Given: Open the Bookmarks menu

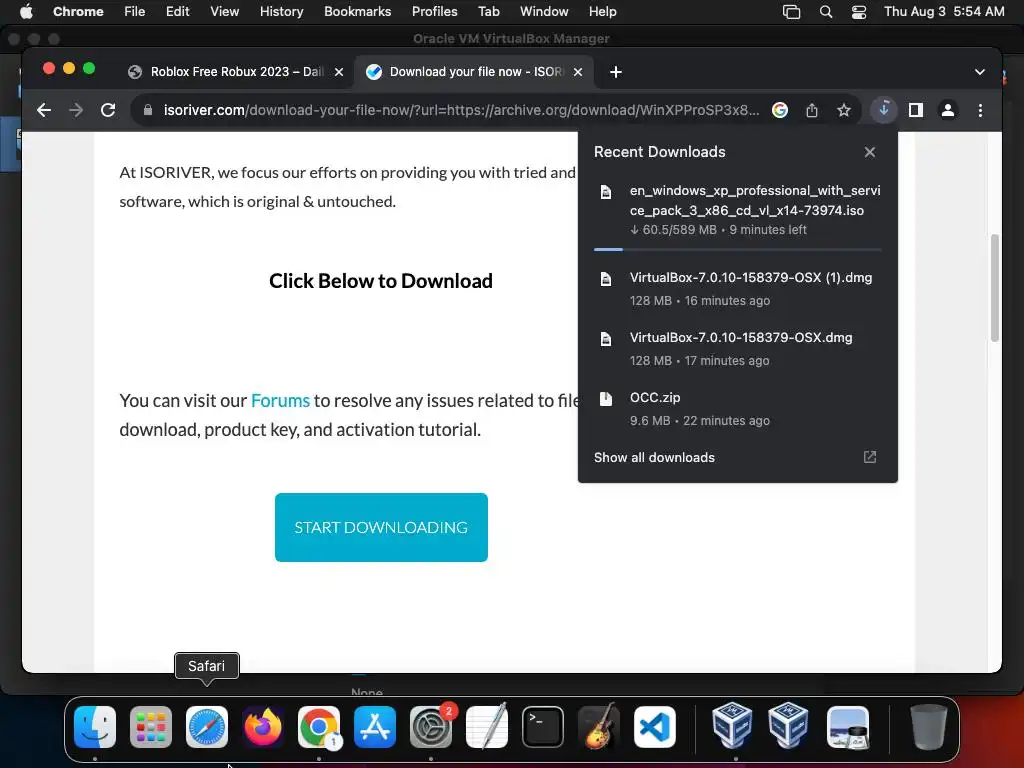Looking at the screenshot, I should pyautogui.click(x=358, y=12).
